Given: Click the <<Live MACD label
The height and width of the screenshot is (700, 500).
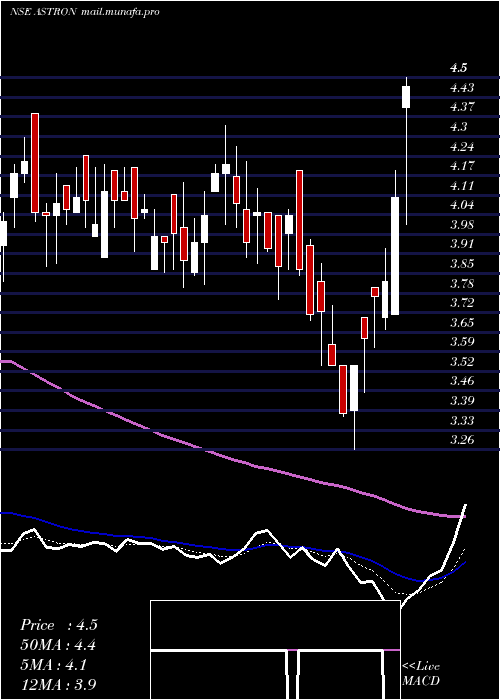Looking at the screenshot, I should tap(421, 674).
